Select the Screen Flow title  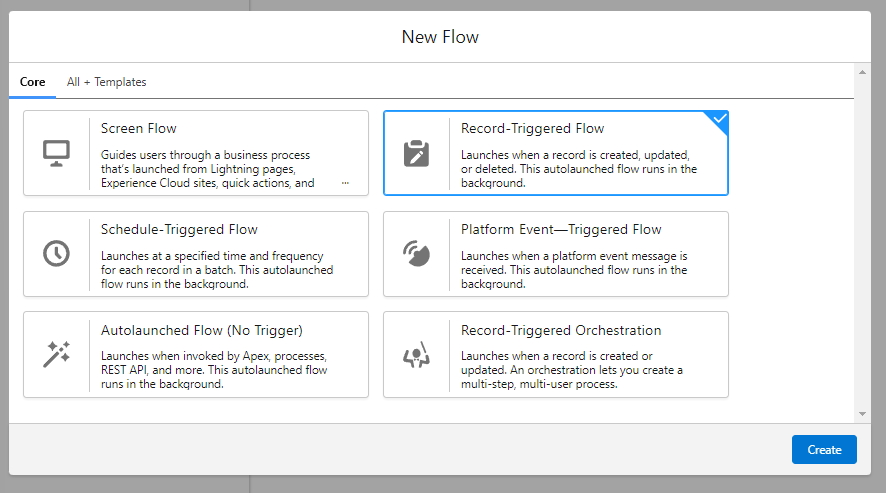pyautogui.click(x=139, y=128)
